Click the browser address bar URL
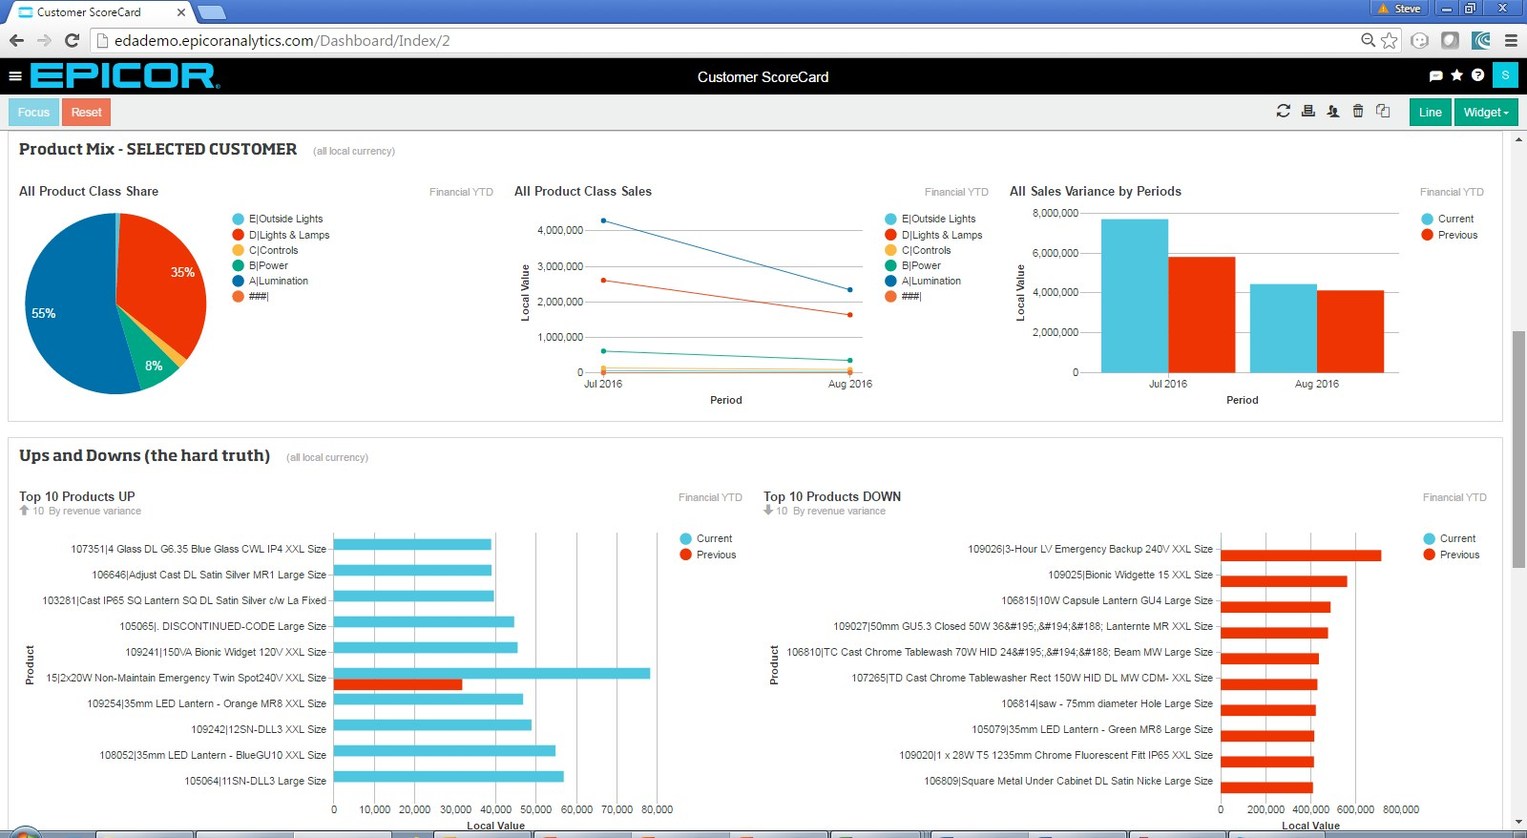The image size is (1527, 838). tap(282, 41)
